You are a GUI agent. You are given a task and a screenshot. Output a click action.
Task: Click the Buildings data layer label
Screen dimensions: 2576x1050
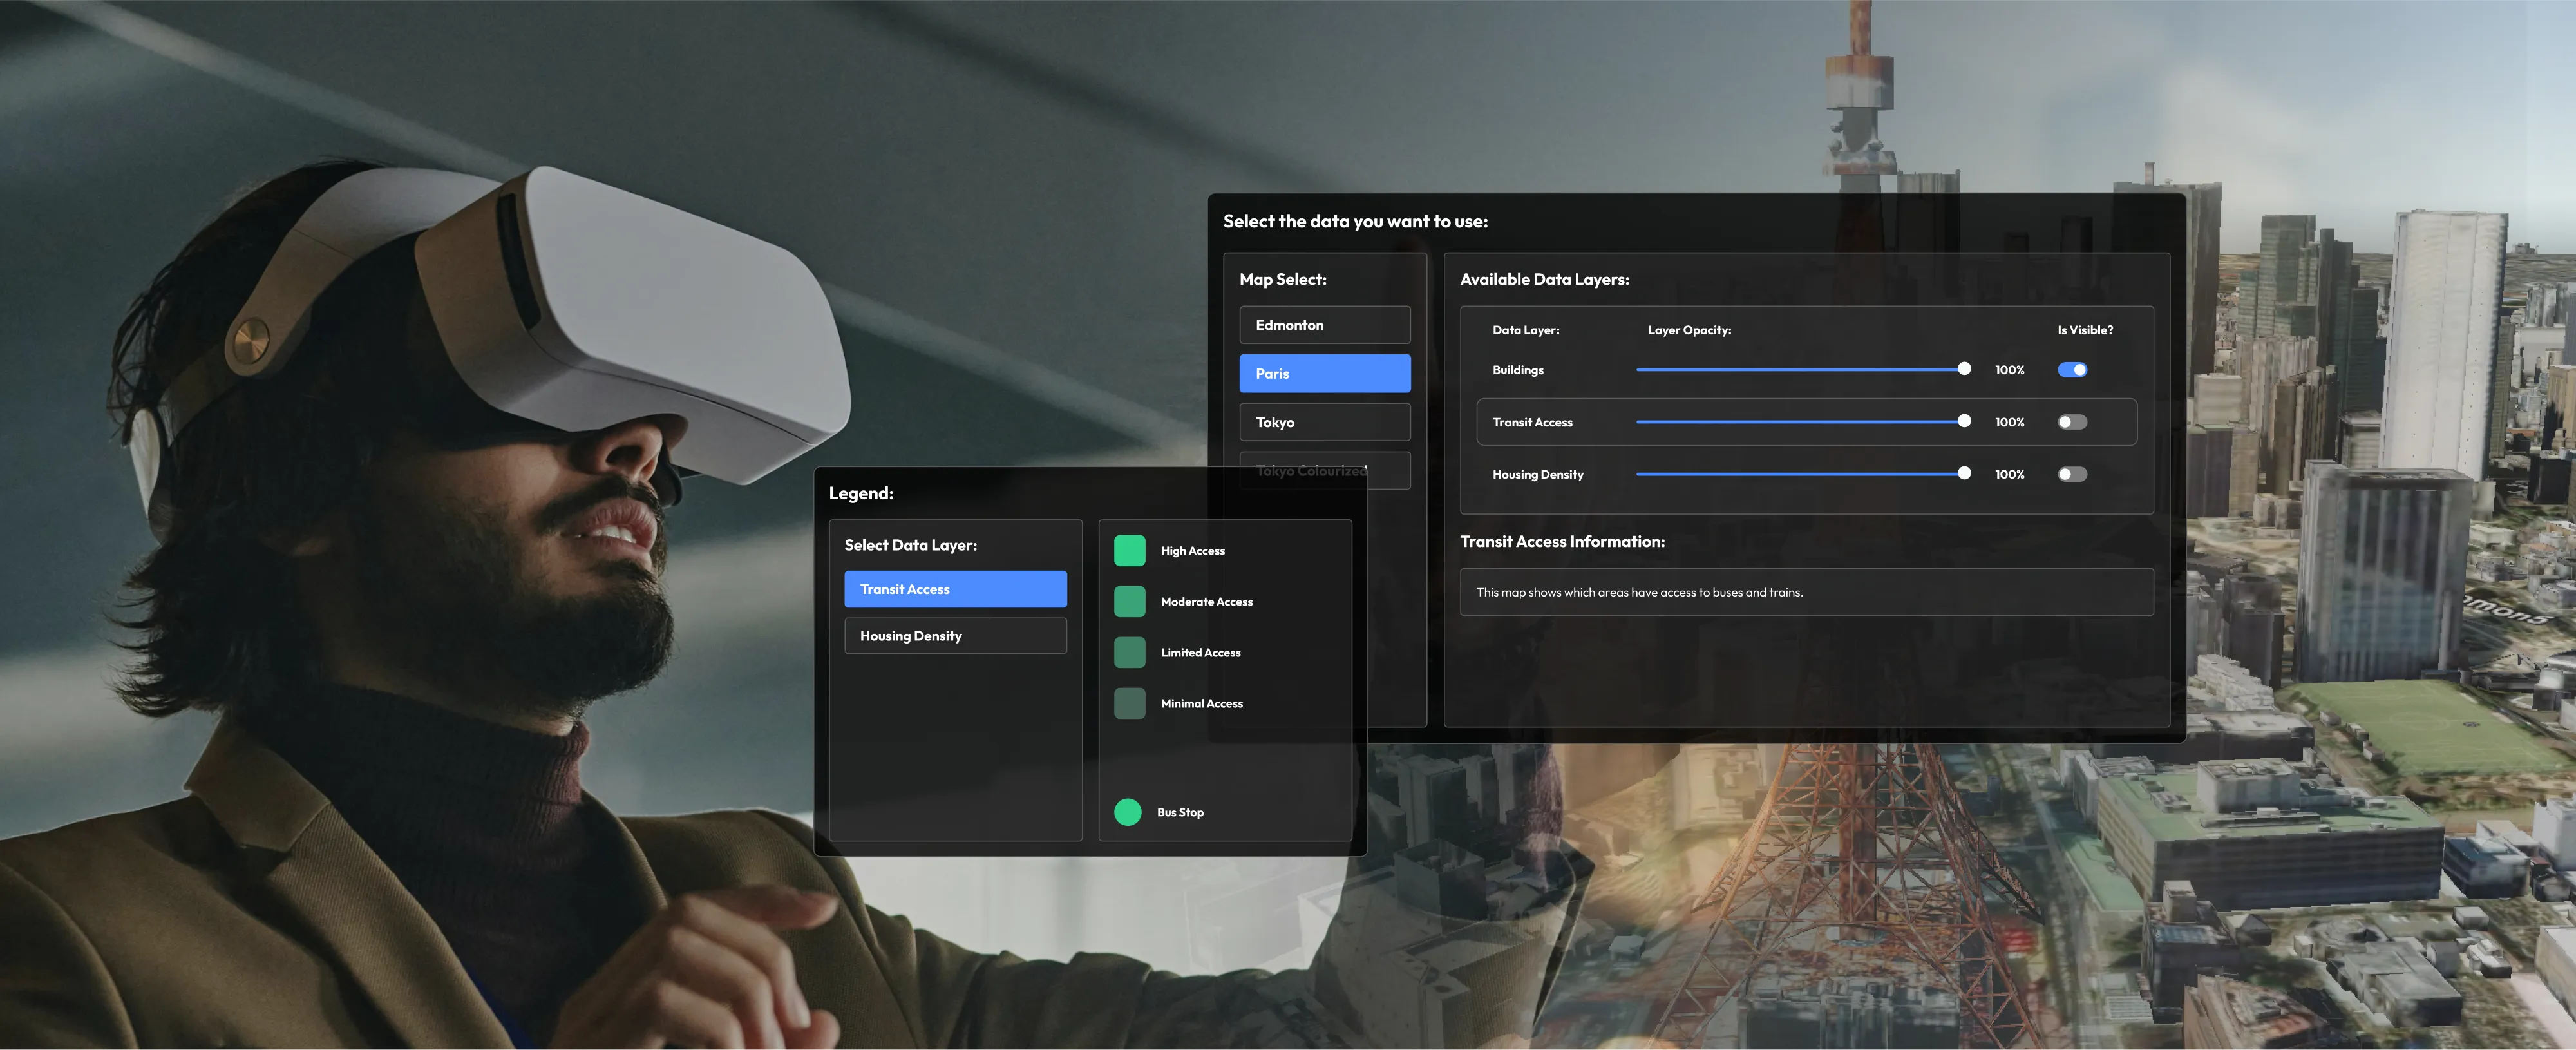[1517, 370]
